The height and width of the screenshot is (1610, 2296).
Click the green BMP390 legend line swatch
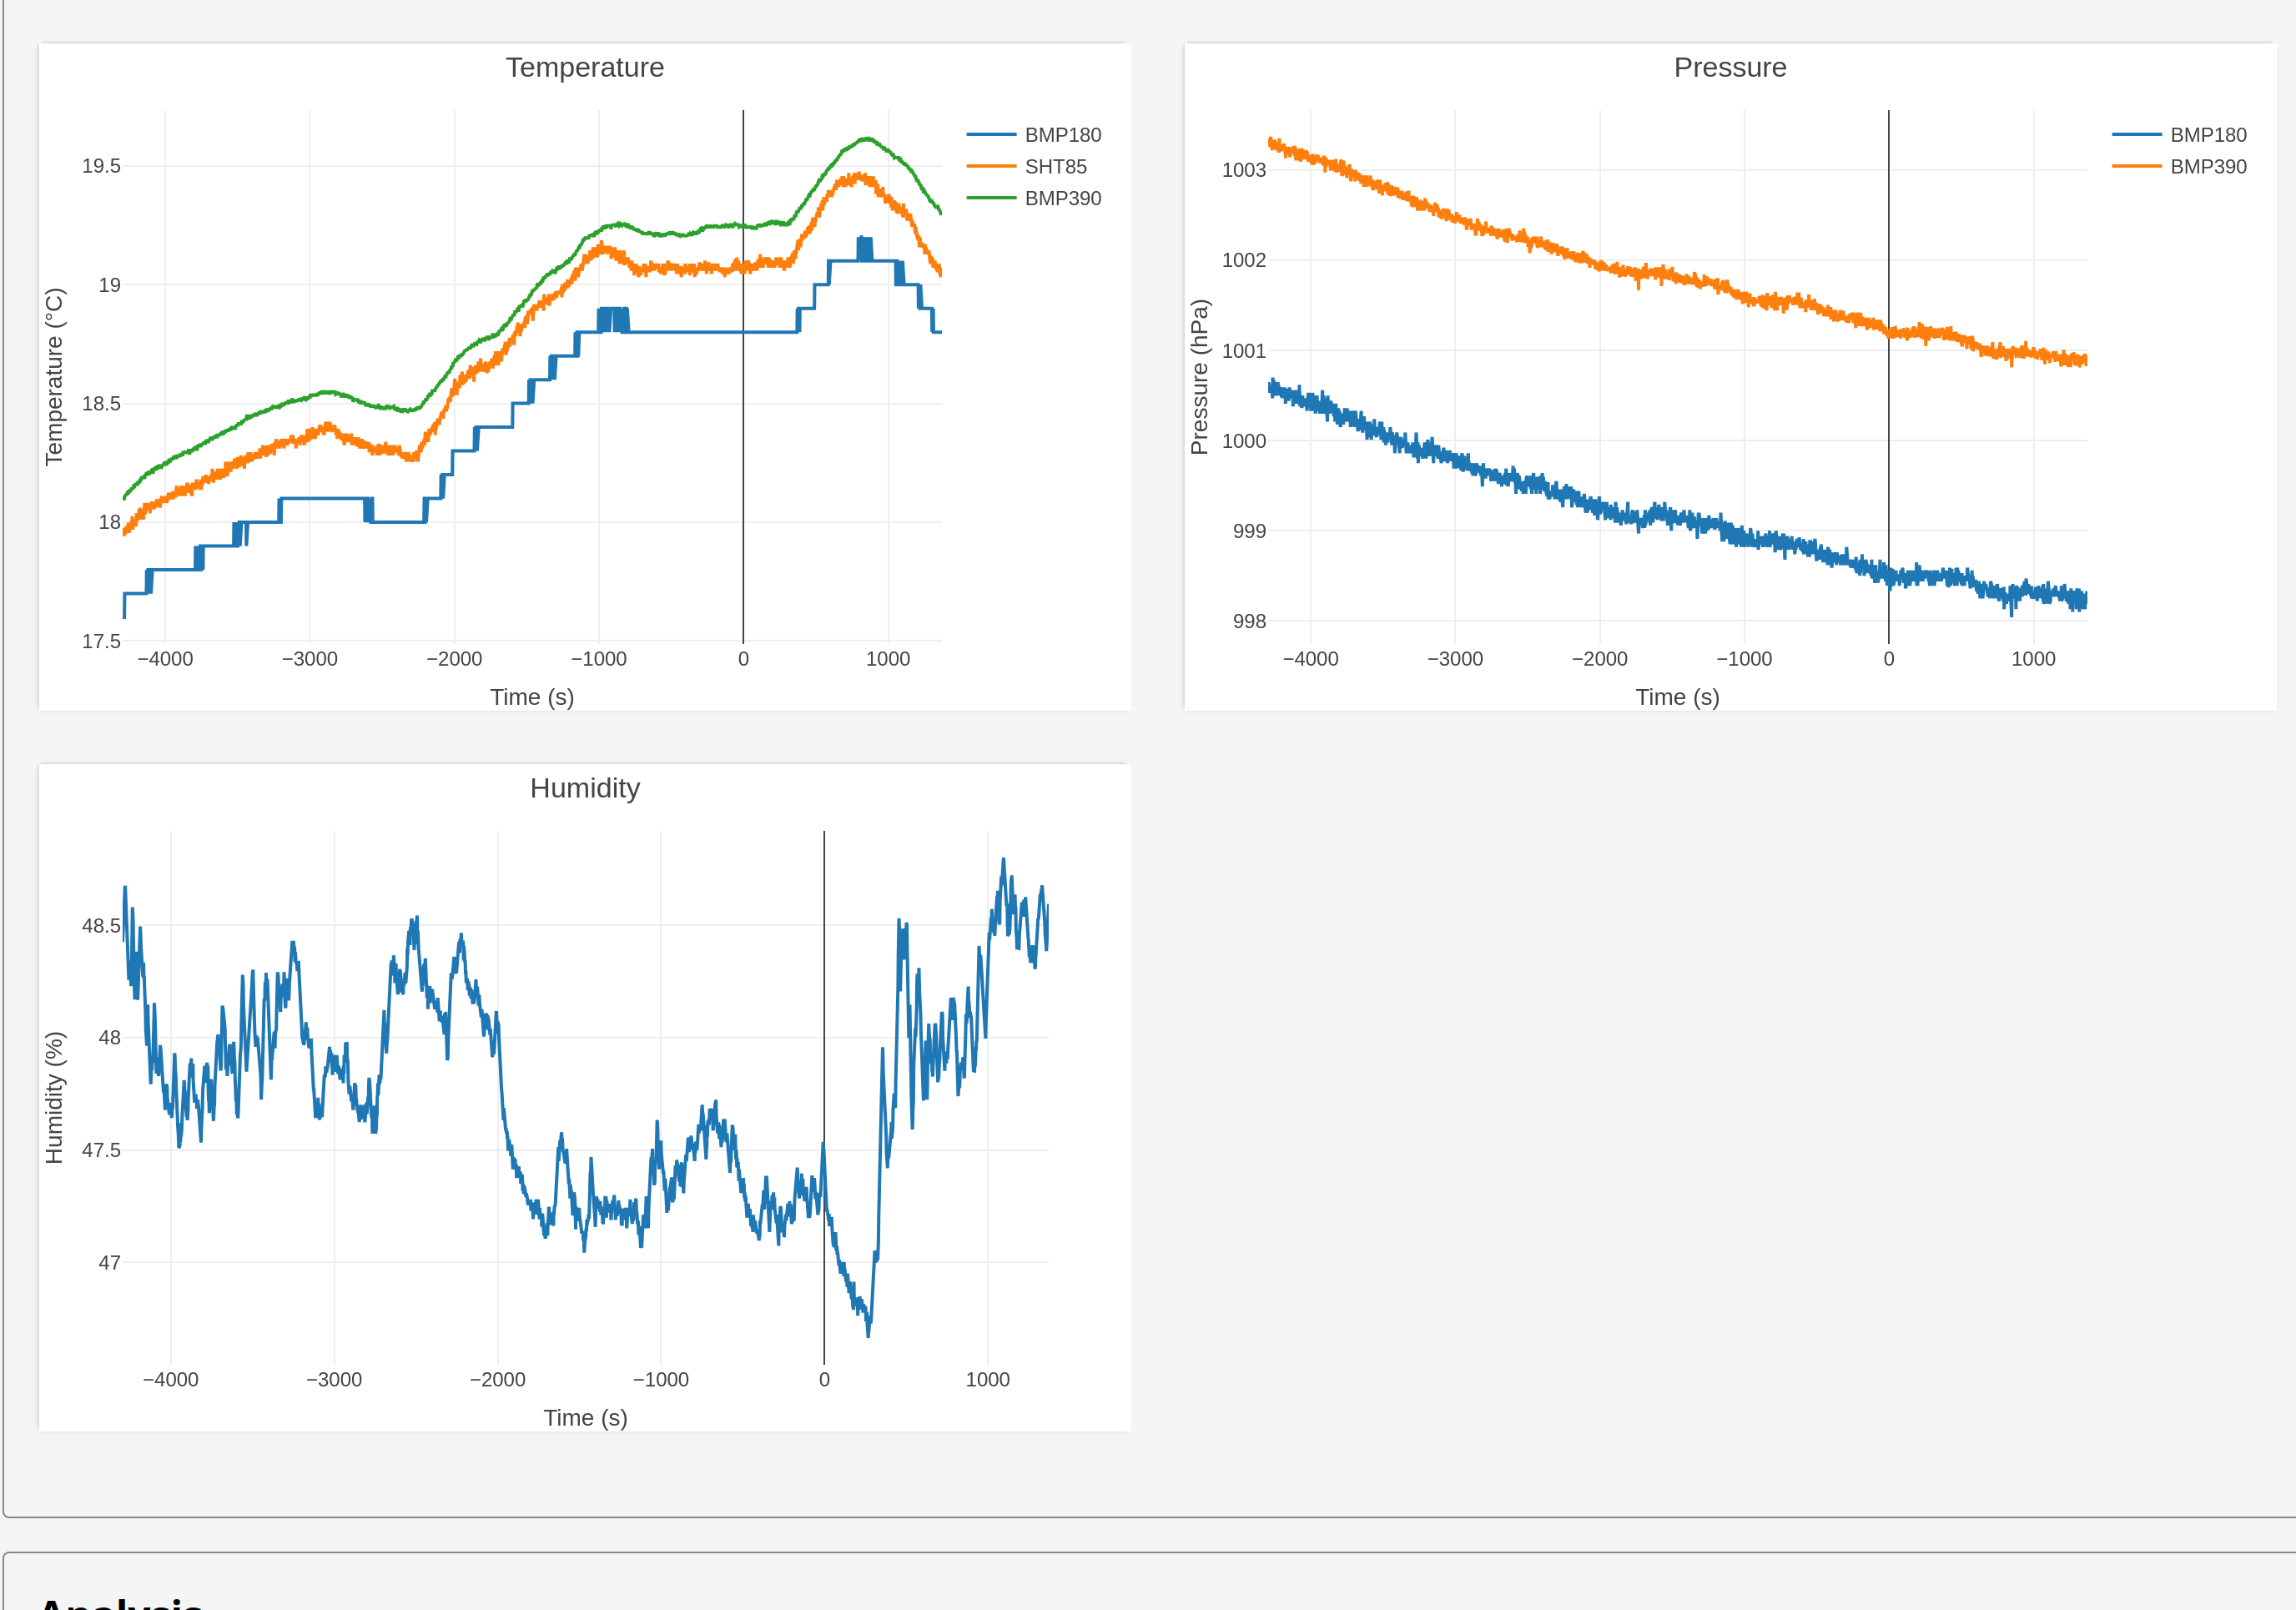click(x=991, y=198)
